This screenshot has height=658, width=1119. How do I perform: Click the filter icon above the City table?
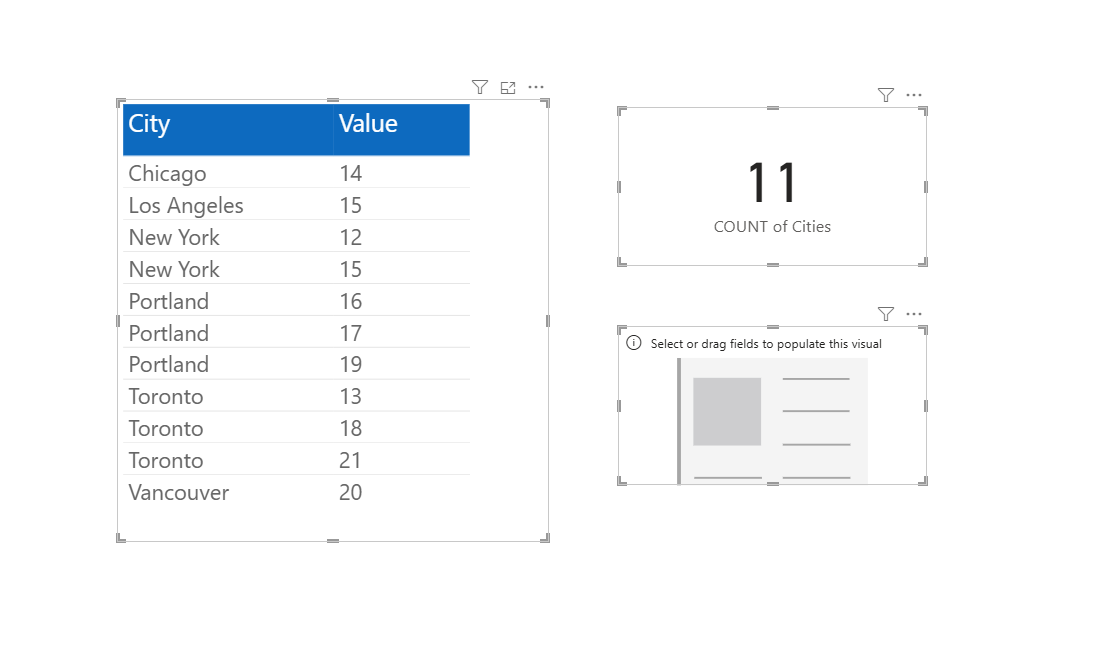point(480,88)
